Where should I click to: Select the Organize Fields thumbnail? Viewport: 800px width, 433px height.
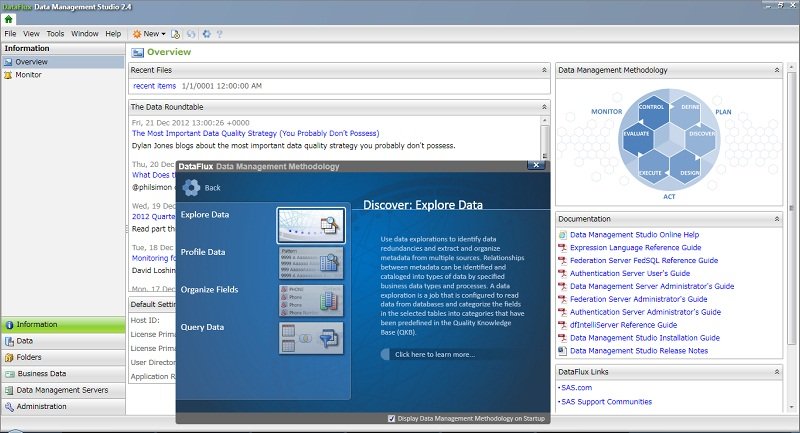click(x=311, y=300)
